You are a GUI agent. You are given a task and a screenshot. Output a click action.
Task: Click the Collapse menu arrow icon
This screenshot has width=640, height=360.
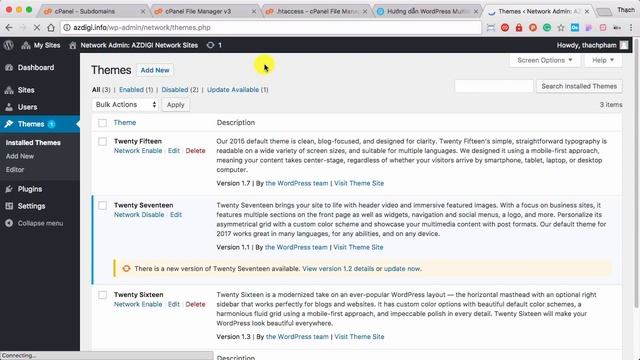9,224
